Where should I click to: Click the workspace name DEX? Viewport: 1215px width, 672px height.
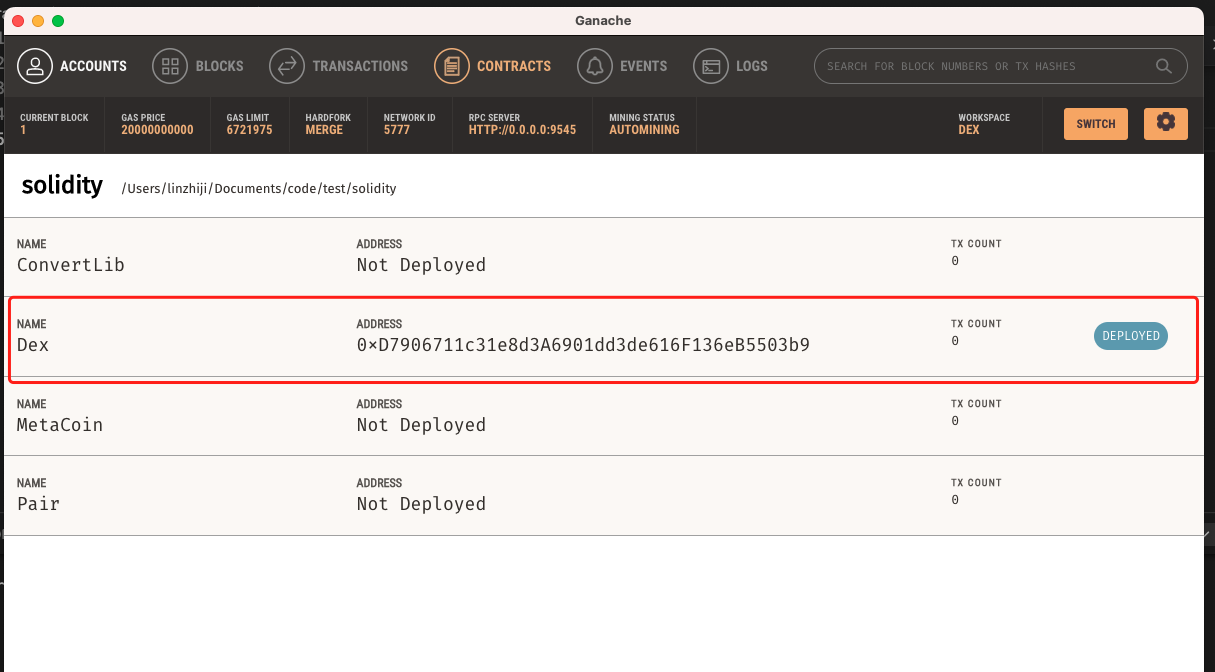[969, 130]
